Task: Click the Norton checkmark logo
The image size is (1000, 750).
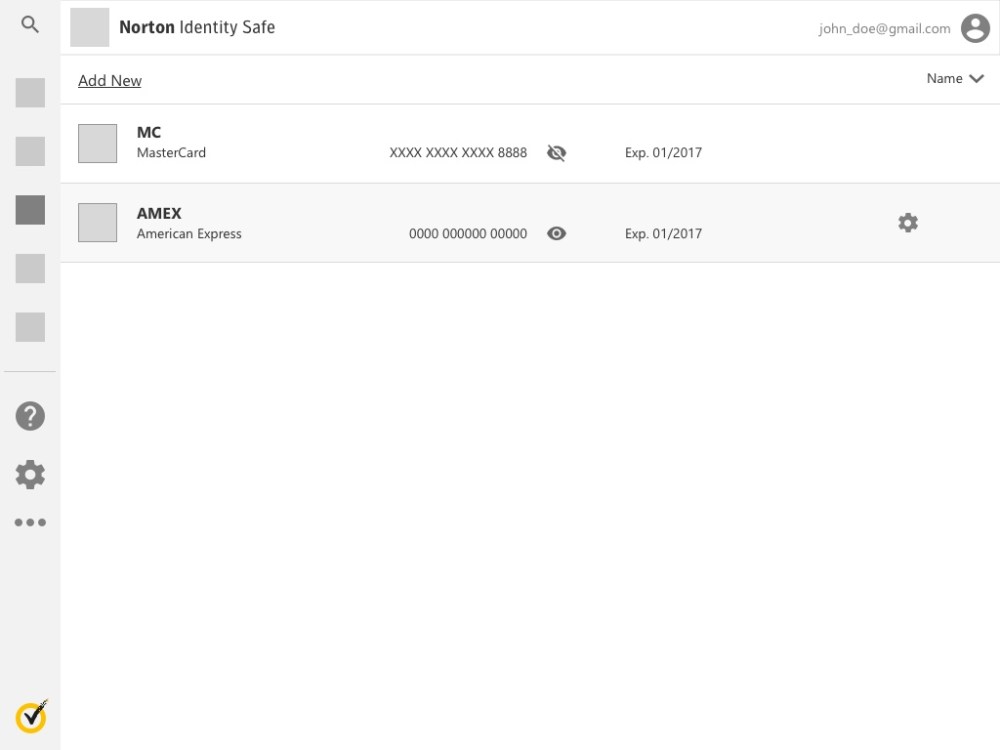Action: pos(31,716)
